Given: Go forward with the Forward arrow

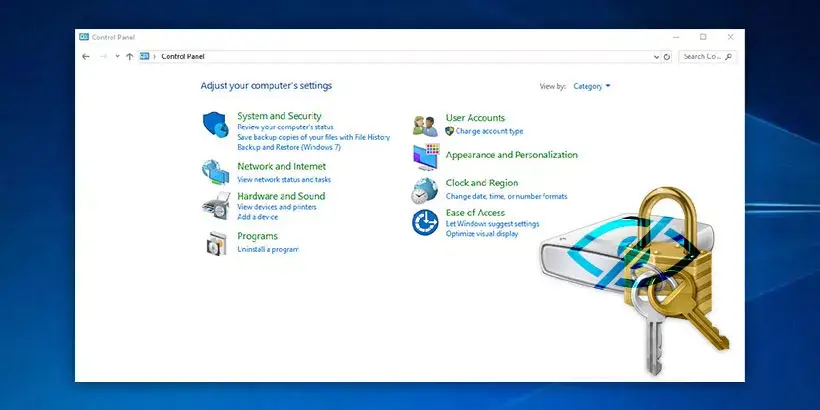Looking at the screenshot, I should (x=103, y=56).
